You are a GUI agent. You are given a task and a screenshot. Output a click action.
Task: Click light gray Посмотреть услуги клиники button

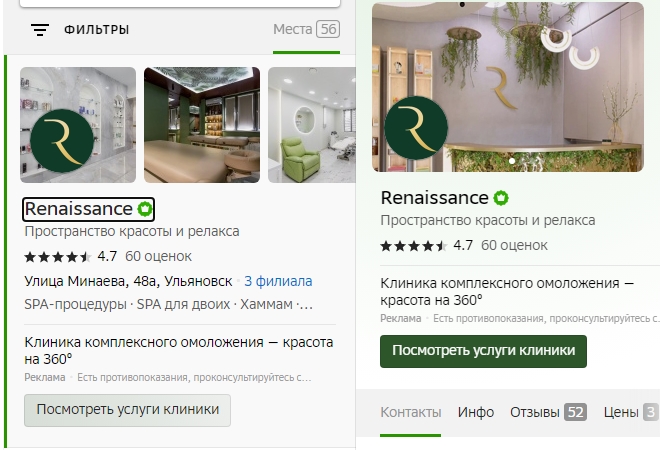[x=127, y=410]
